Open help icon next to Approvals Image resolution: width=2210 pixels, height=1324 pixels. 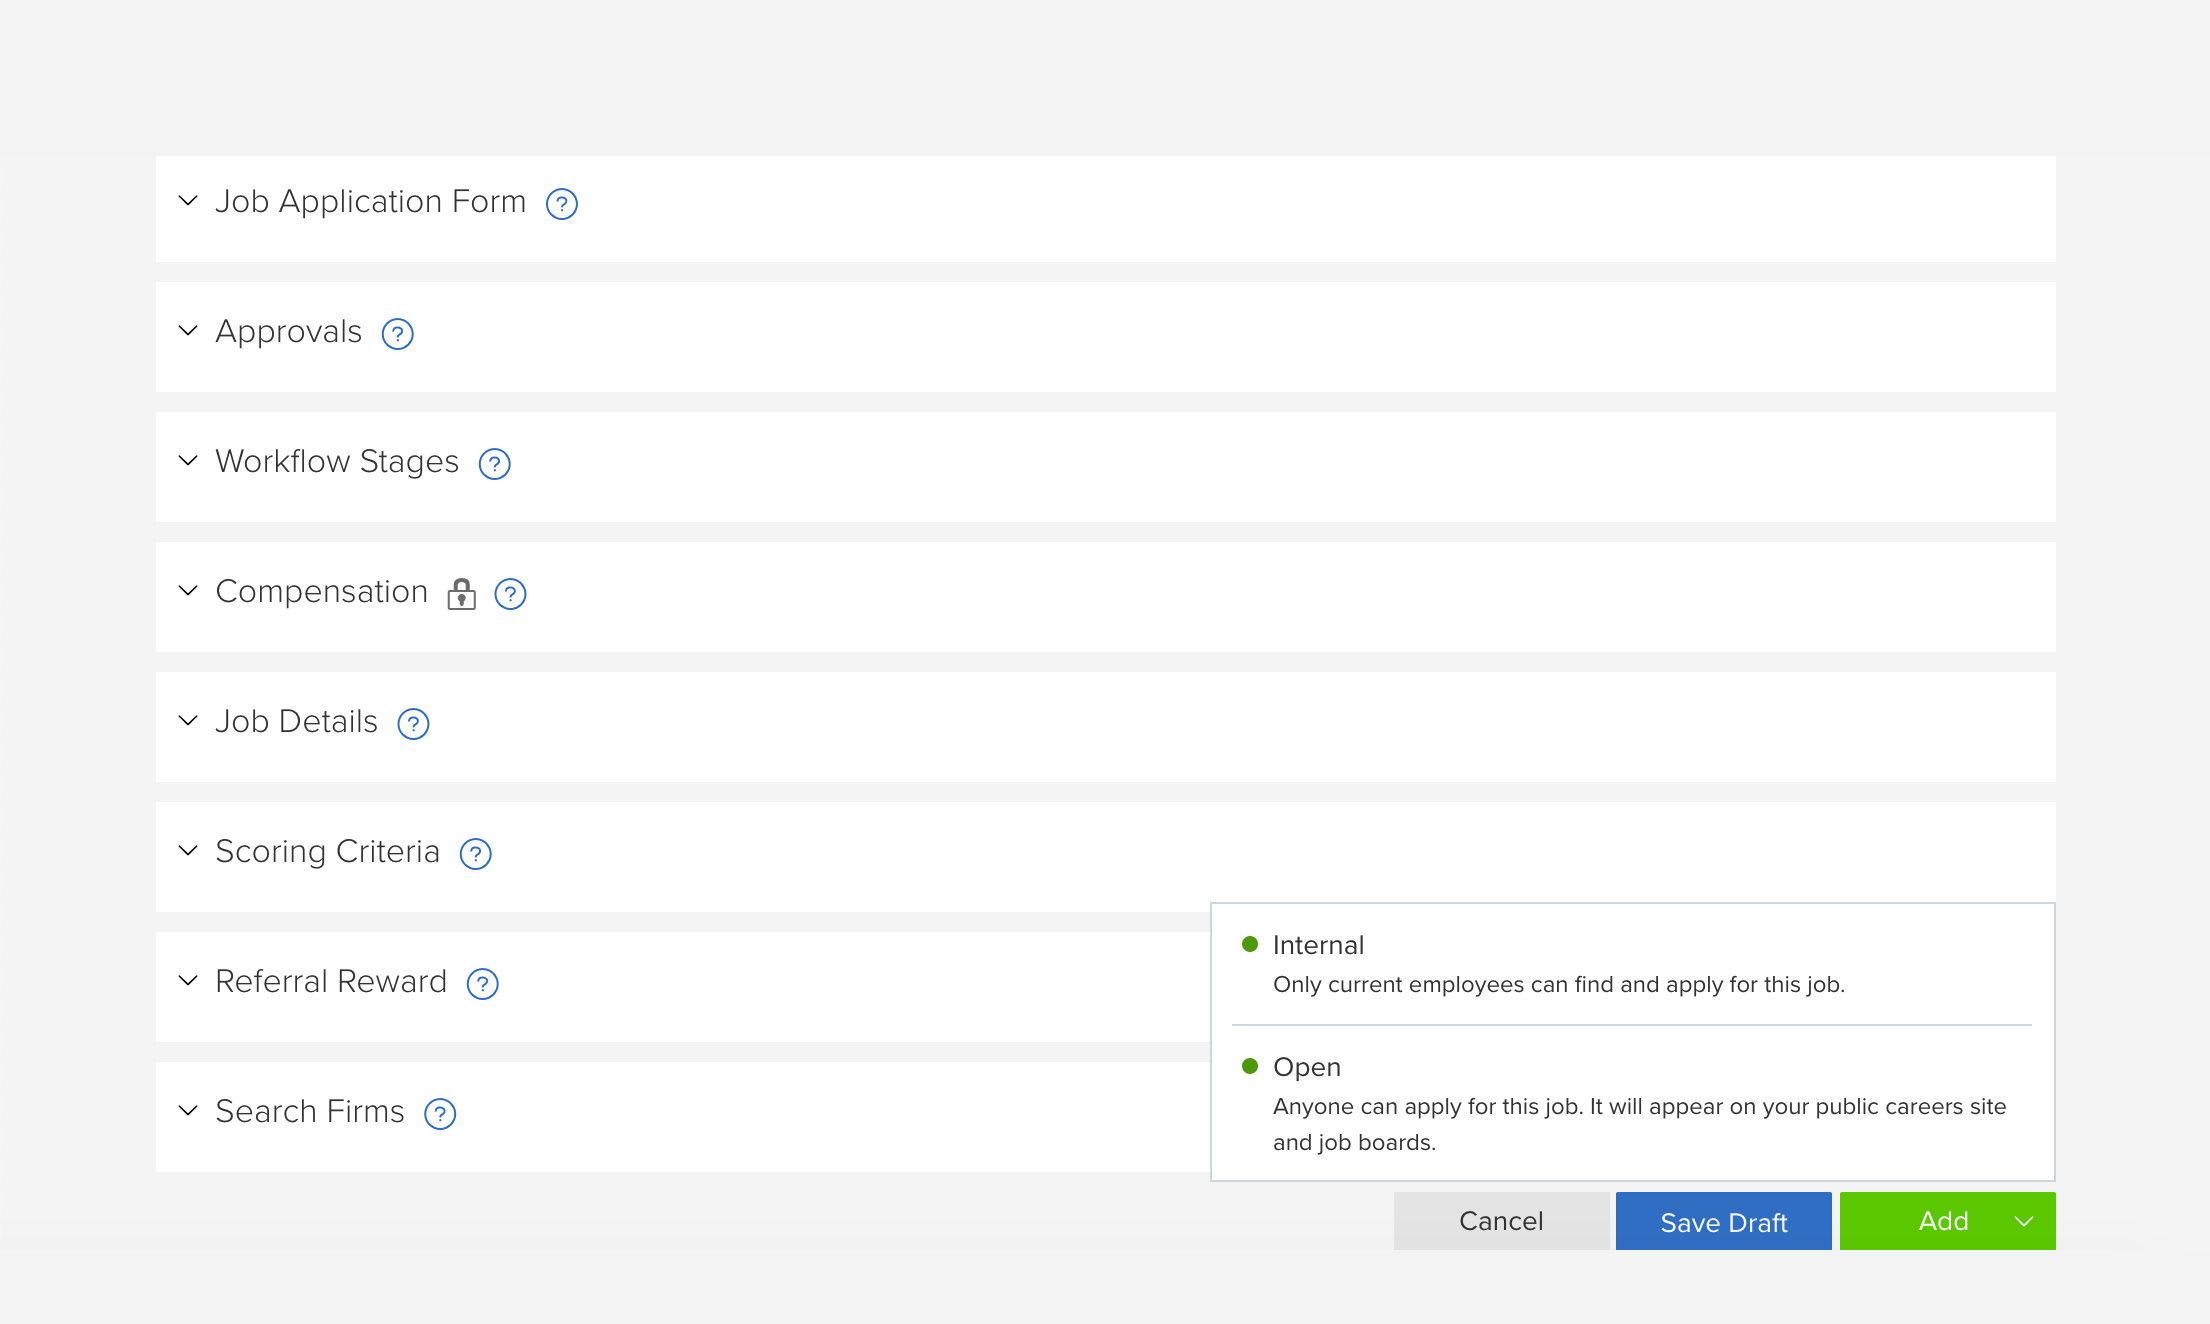pyautogui.click(x=398, y=334)
